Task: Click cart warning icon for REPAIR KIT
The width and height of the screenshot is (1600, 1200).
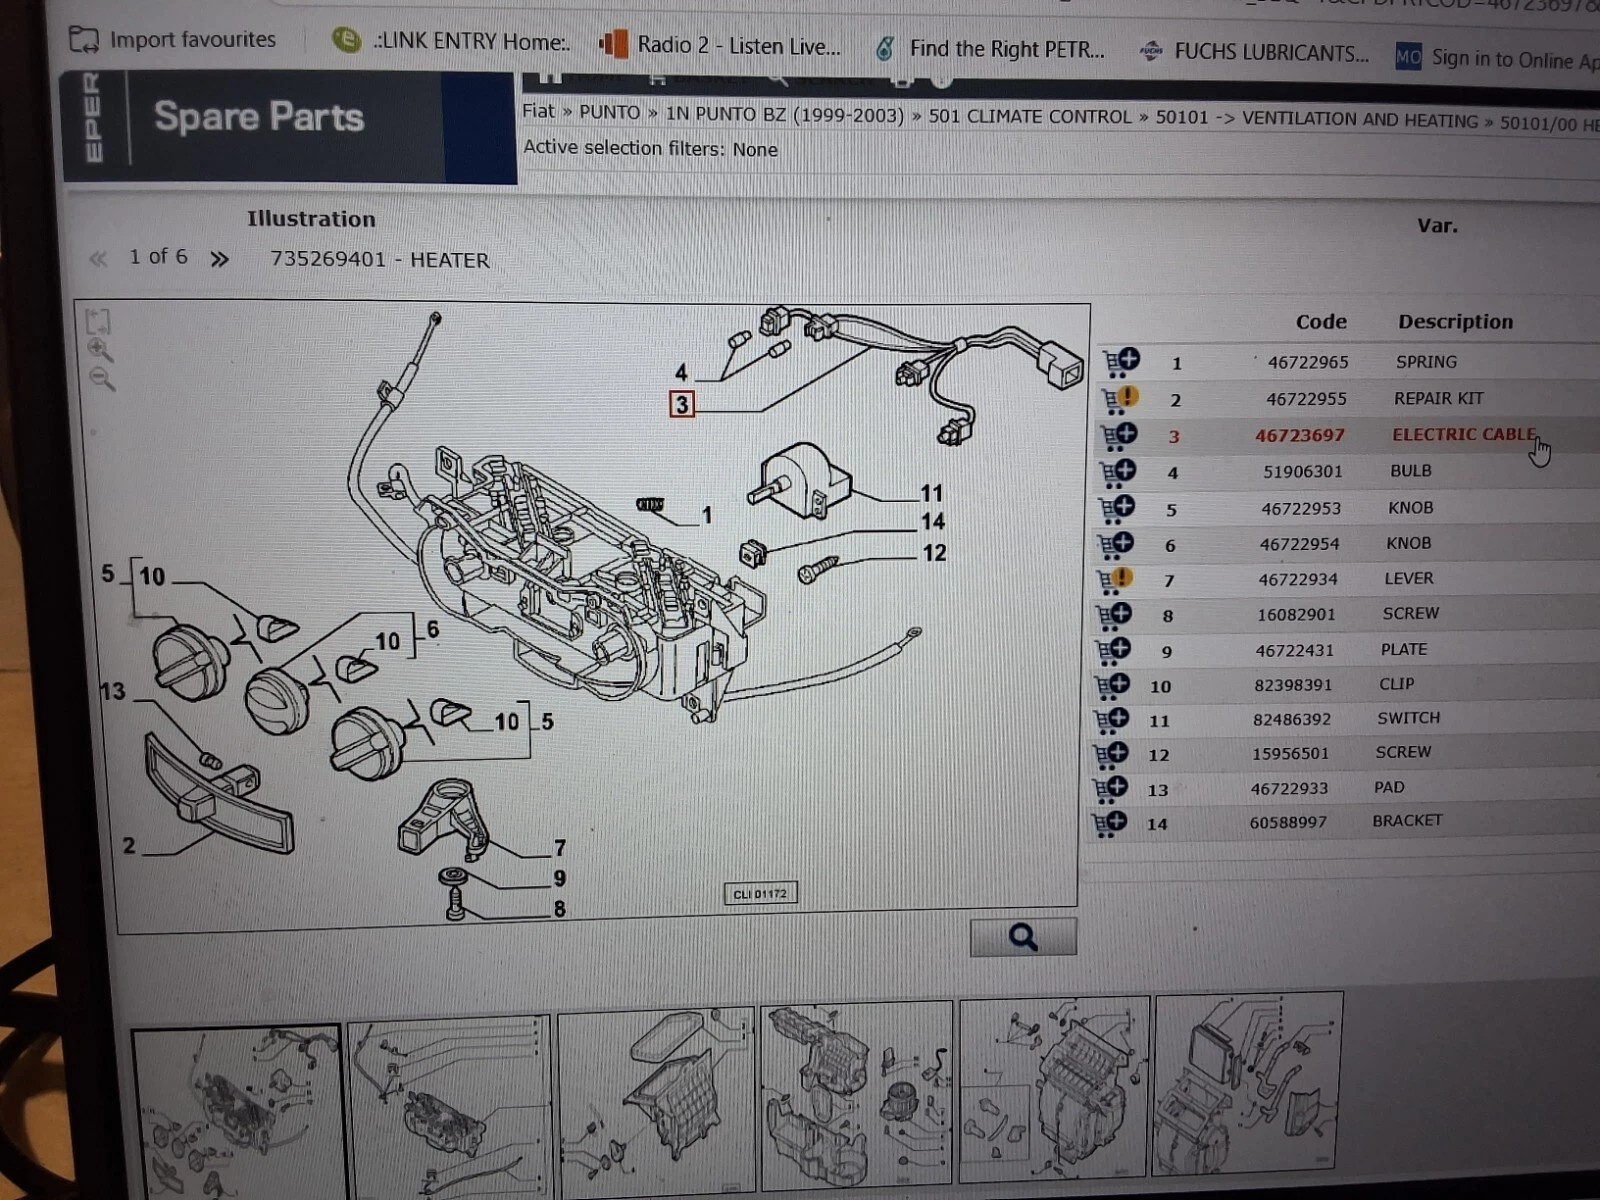Action: point(1119,399)
